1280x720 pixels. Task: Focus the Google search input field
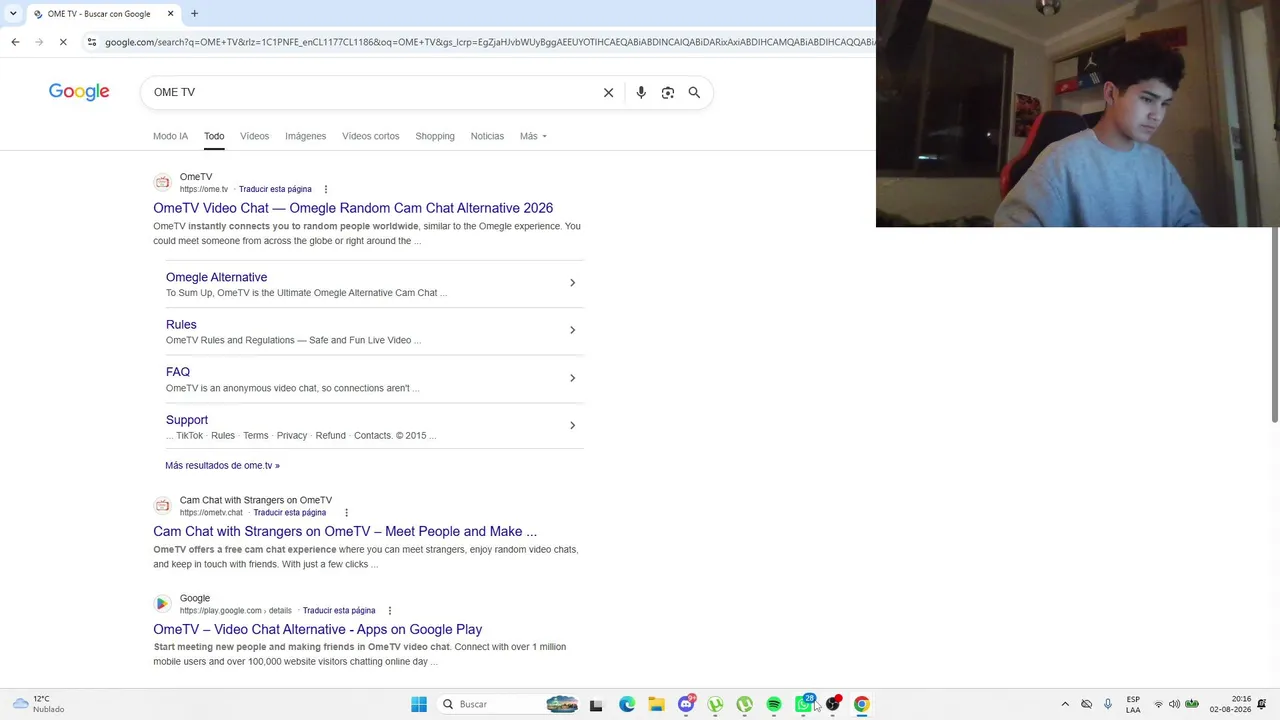point(372,92)
